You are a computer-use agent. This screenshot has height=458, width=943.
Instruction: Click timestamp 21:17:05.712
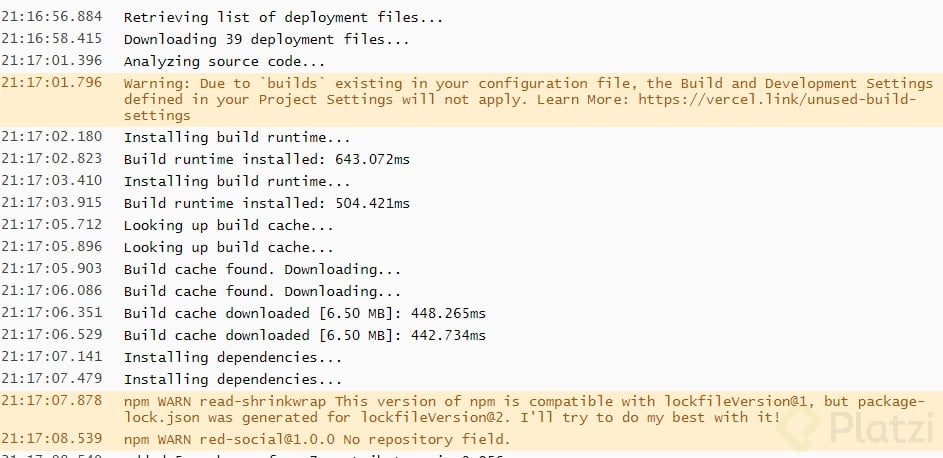pyautogui.click(x=51, y=225)
